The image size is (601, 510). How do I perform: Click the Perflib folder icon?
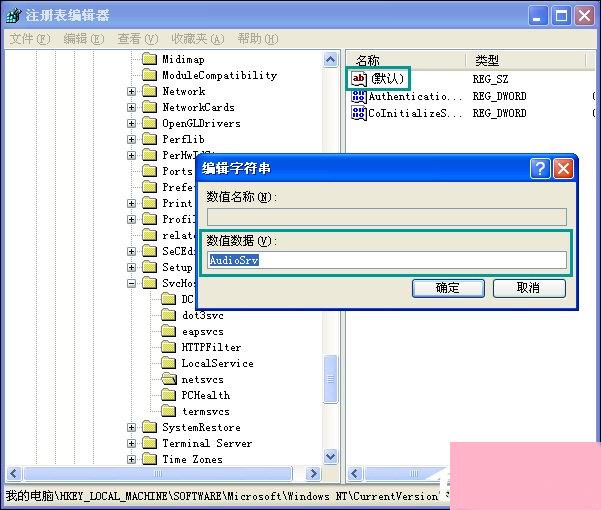(x=149, y=139)
